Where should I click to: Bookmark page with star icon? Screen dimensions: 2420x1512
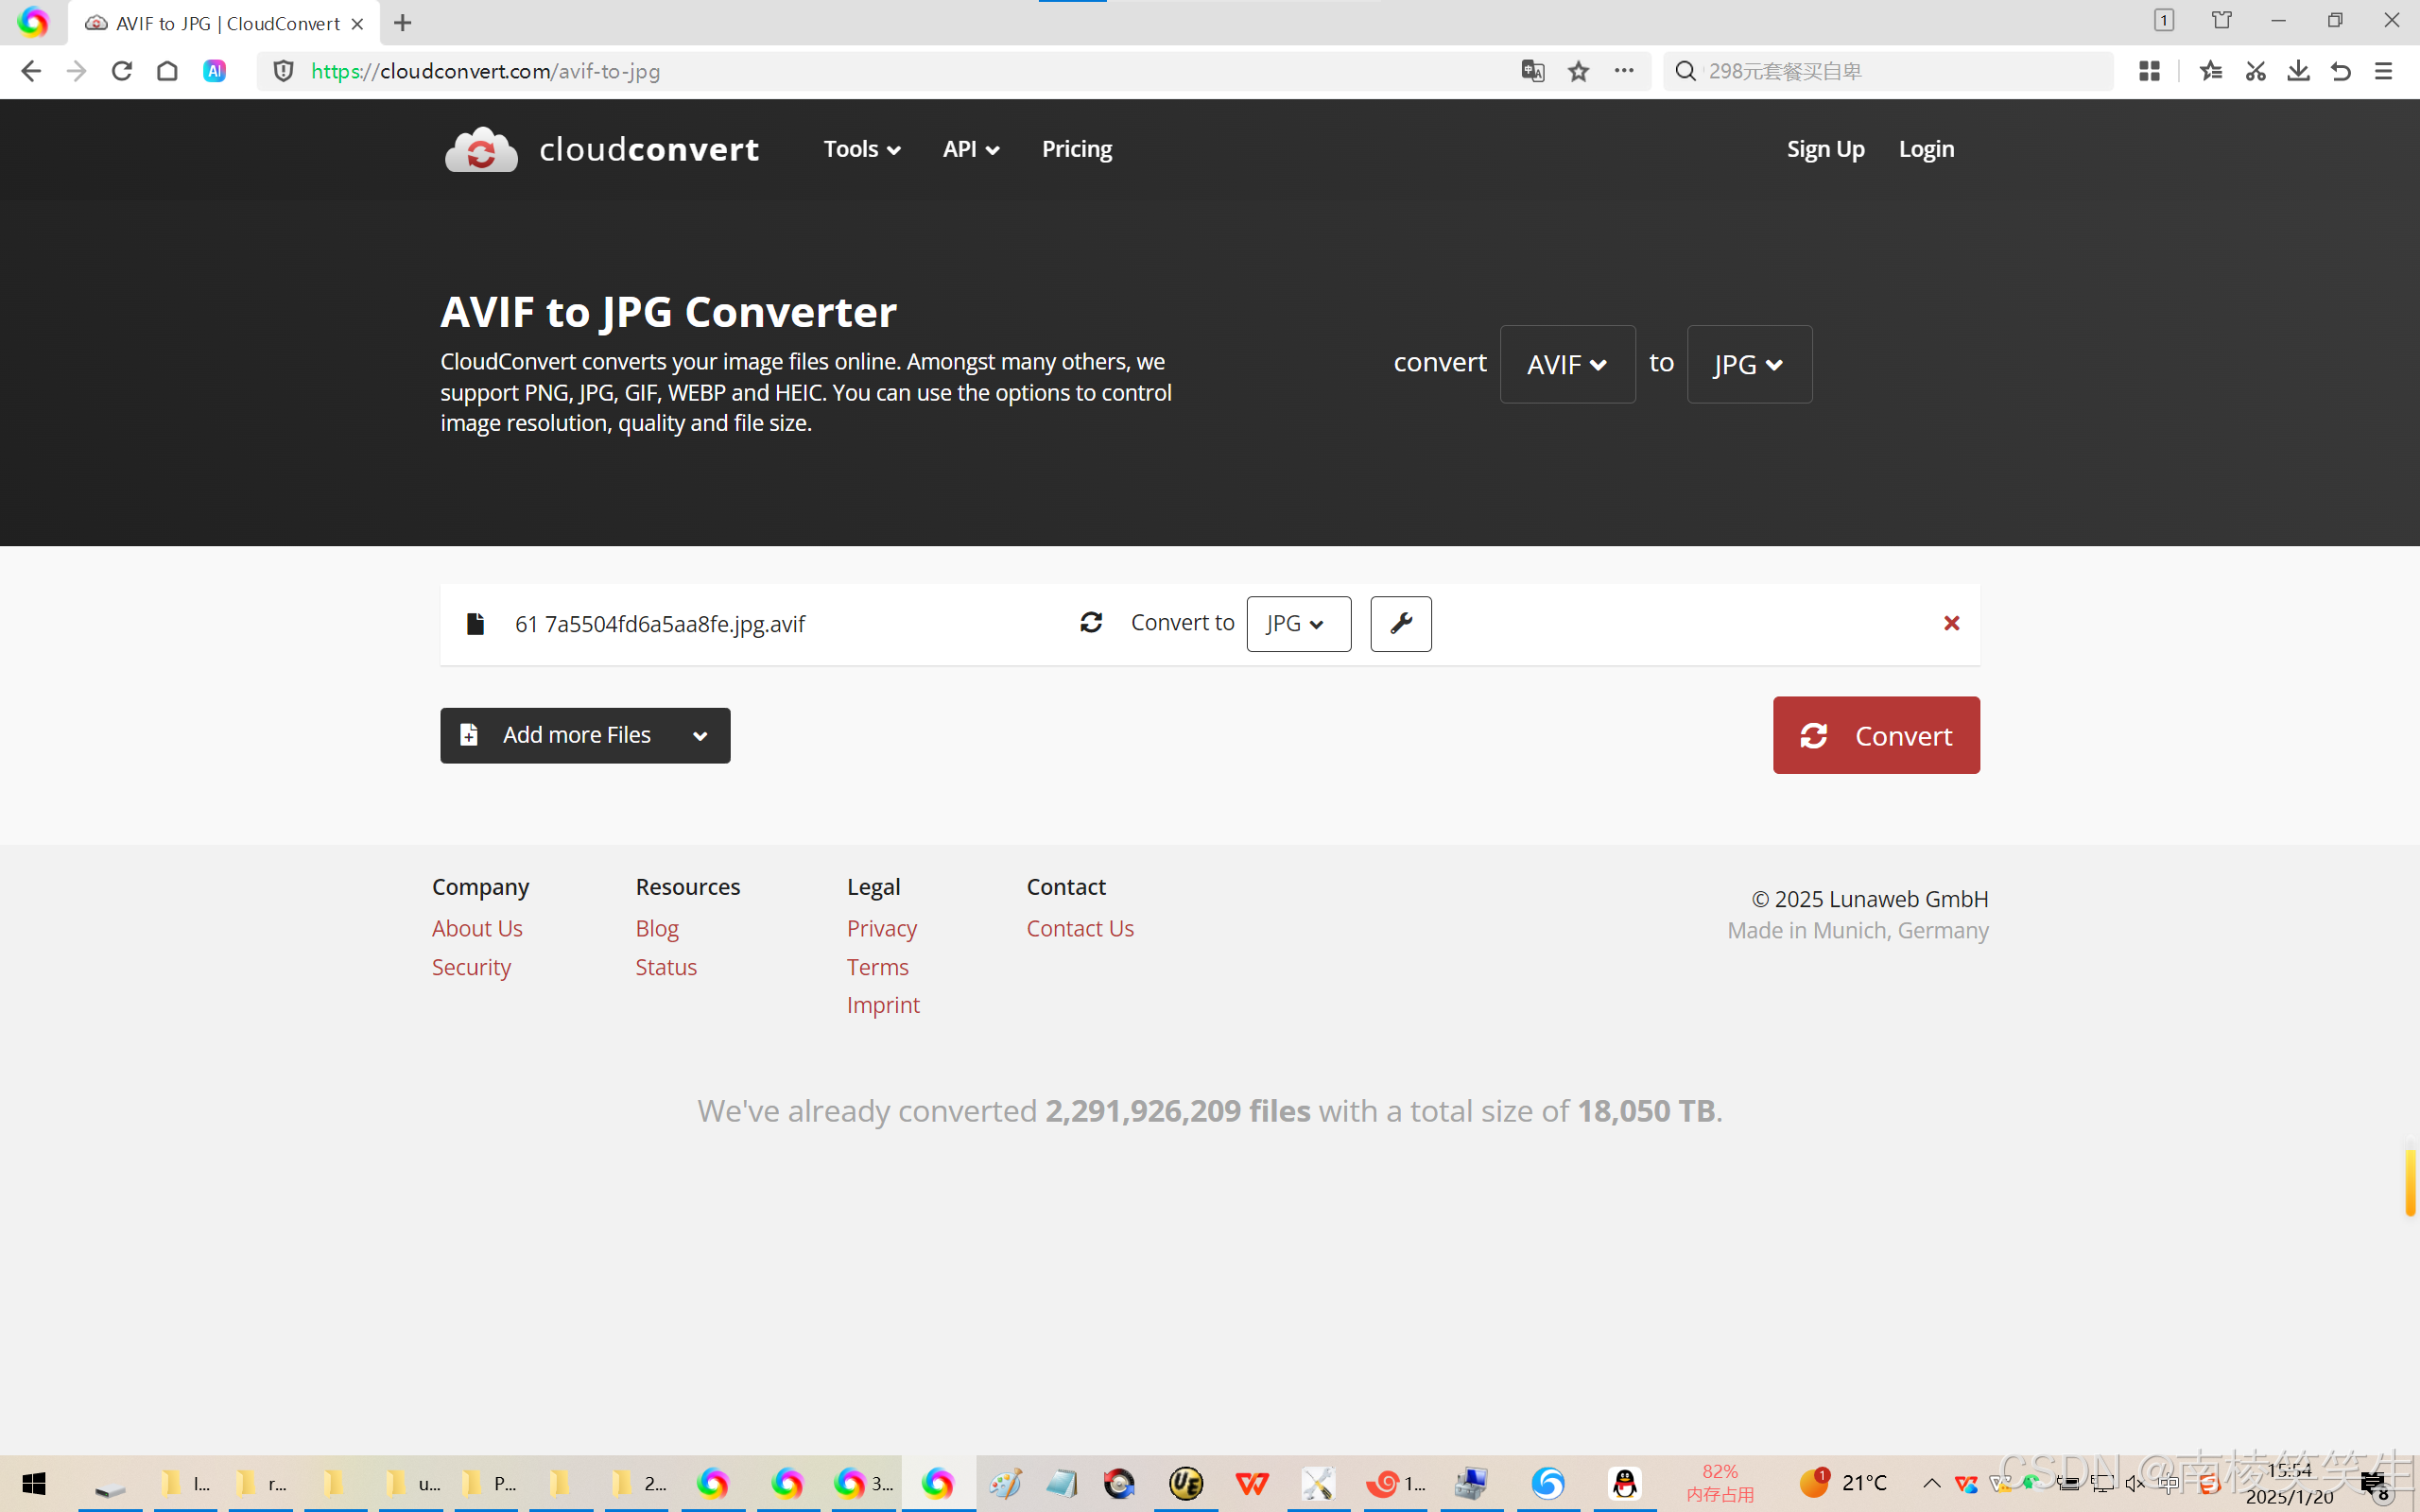pos(1578,71)
